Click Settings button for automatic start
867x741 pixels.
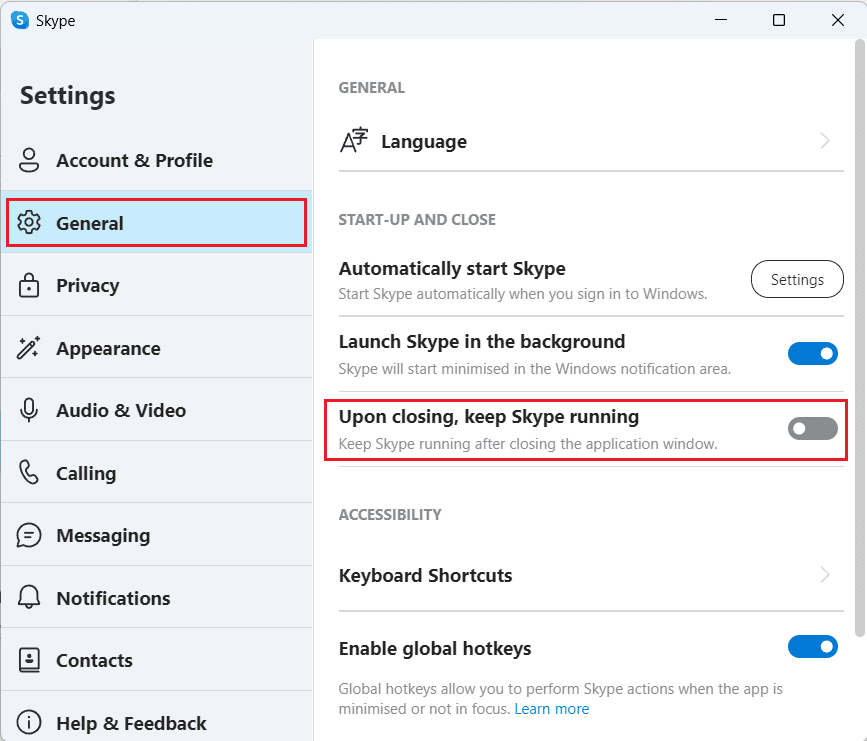click(797, 279)
